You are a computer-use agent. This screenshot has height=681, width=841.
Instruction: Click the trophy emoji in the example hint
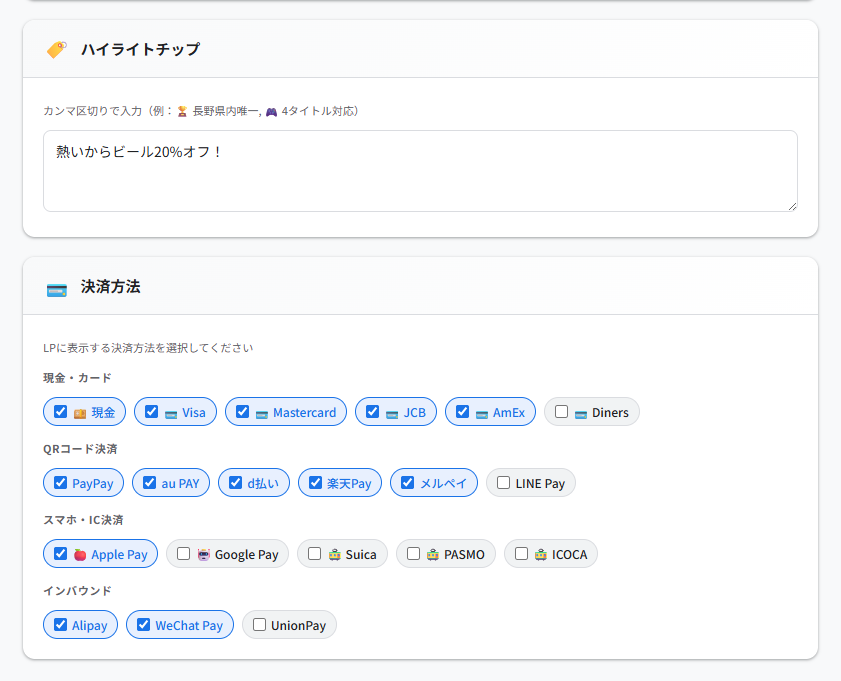[x=182, y=112]
